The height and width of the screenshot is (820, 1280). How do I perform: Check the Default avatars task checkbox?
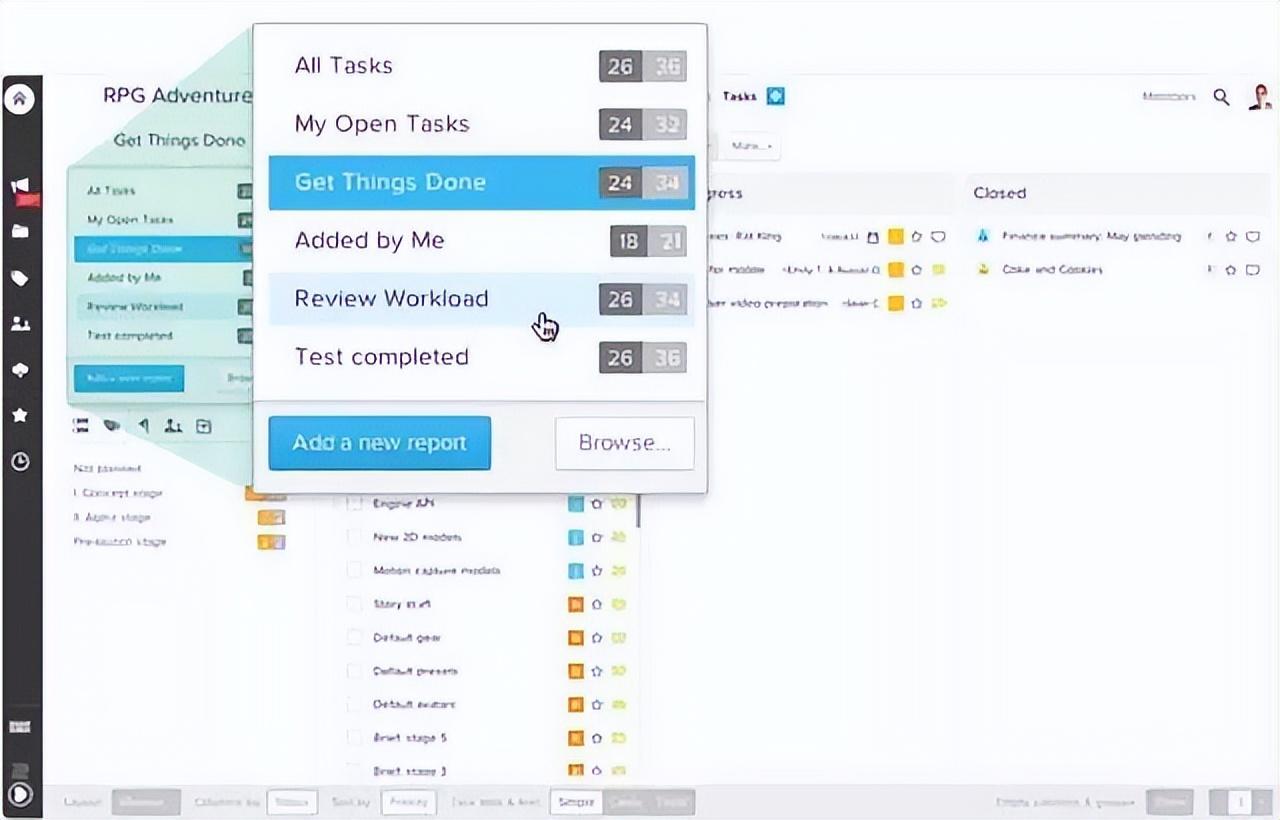[x=354, y=704]
